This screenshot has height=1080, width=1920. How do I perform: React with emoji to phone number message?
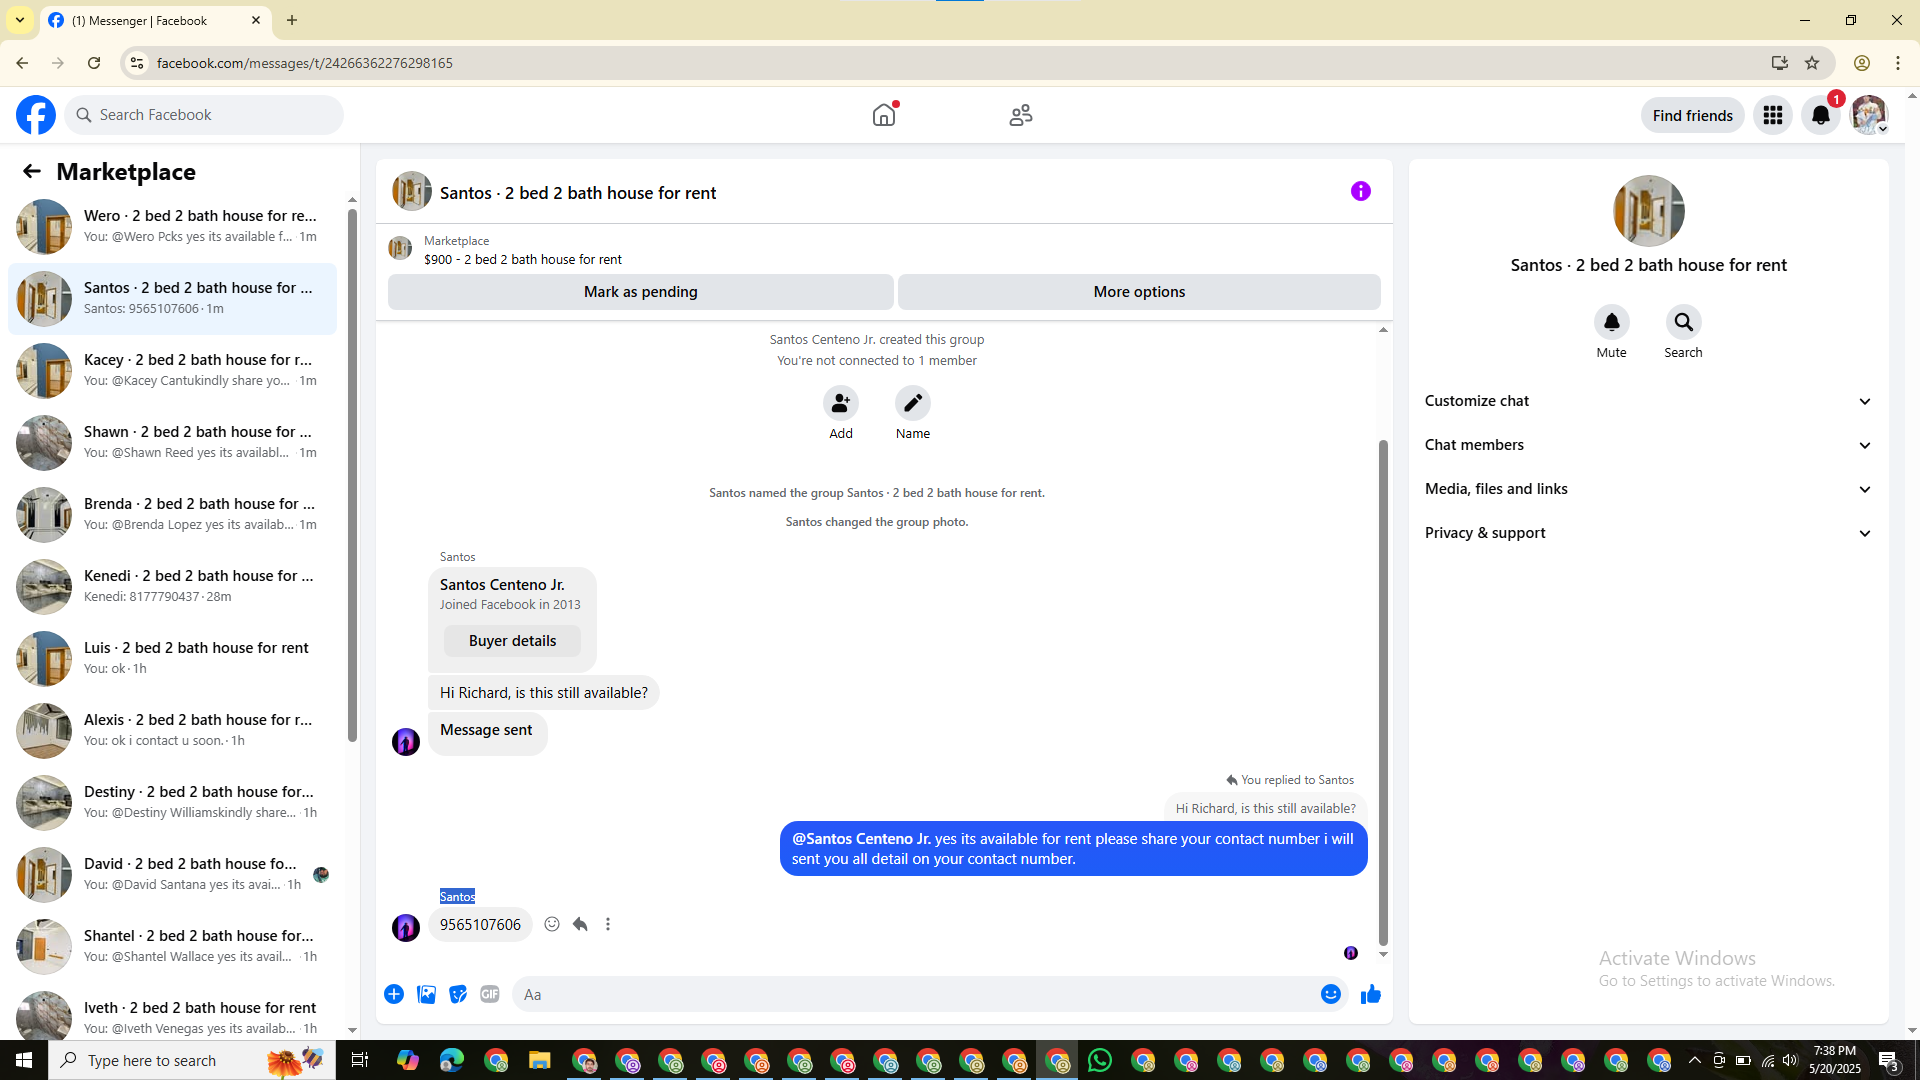click(x=552, y=924)
